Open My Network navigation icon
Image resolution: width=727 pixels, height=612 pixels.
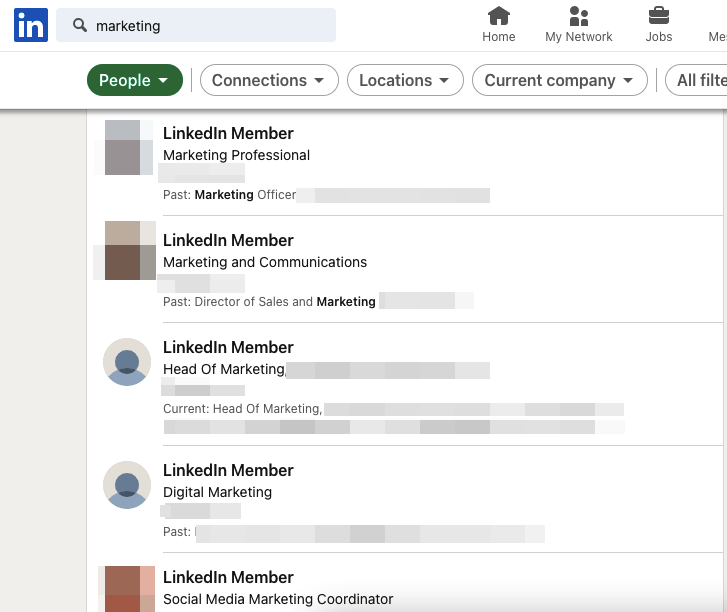tap(579, 25)
